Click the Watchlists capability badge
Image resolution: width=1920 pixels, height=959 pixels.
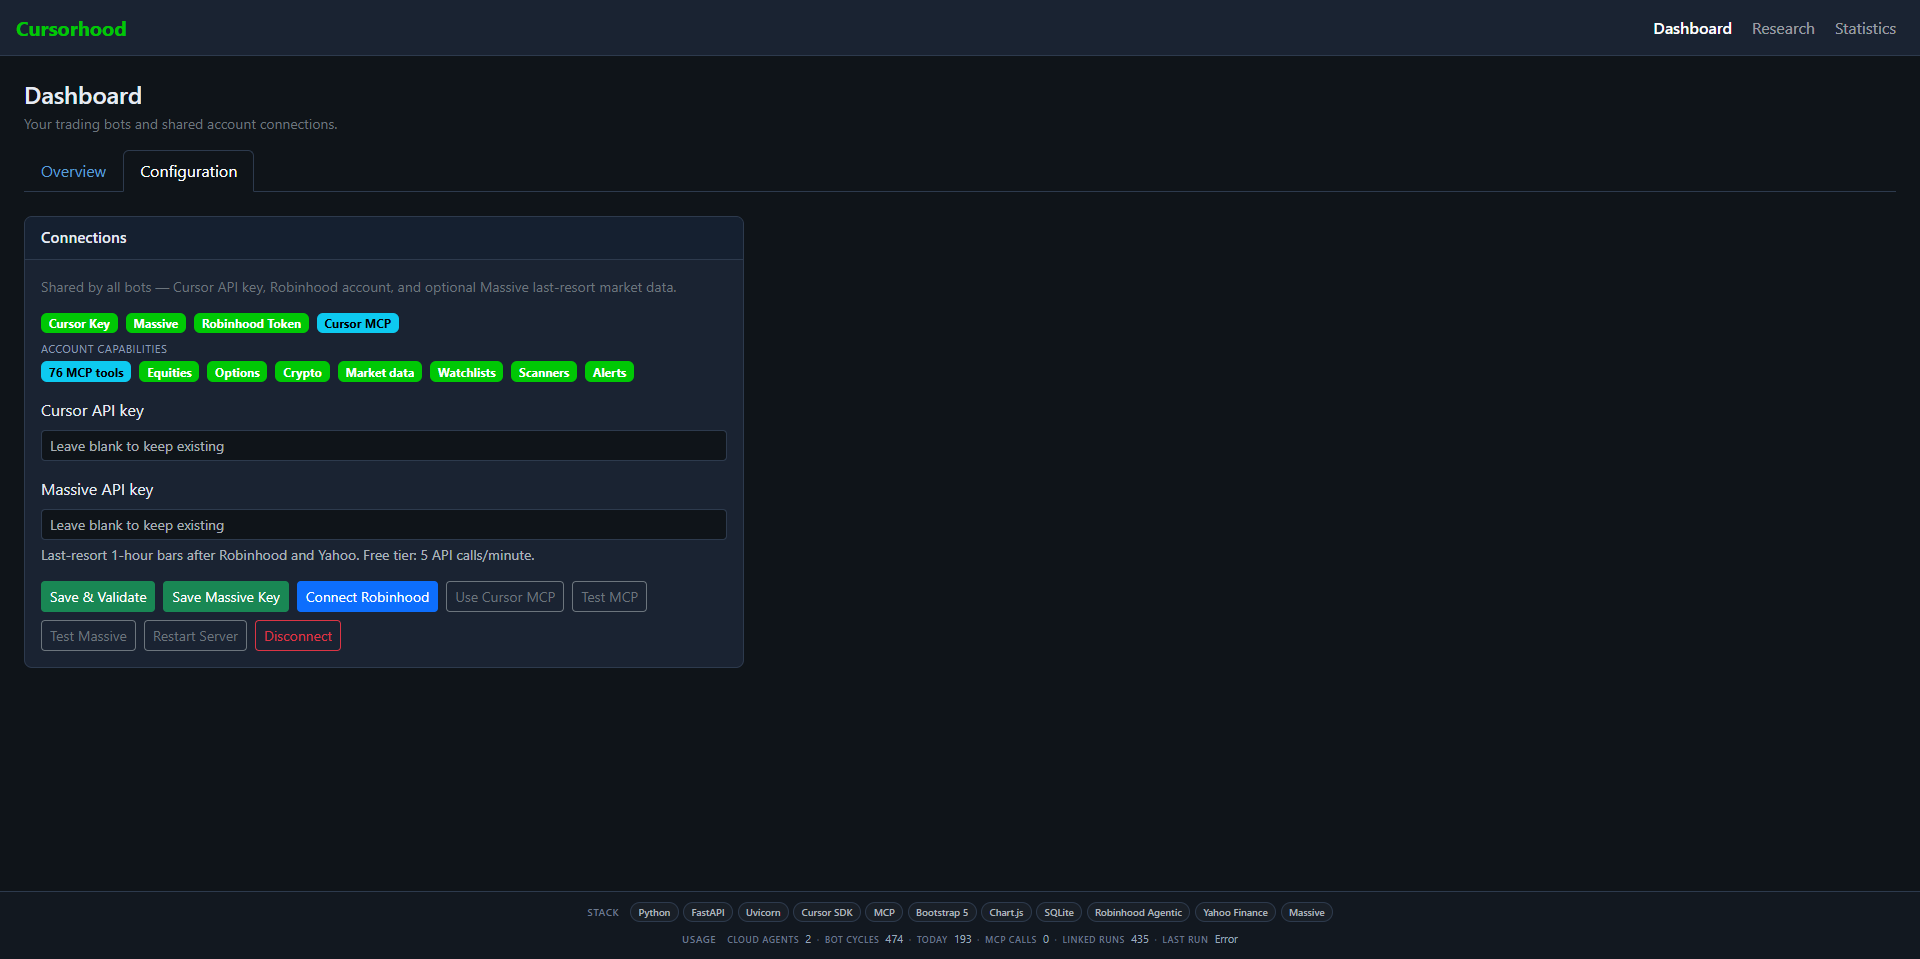point(466,372)
